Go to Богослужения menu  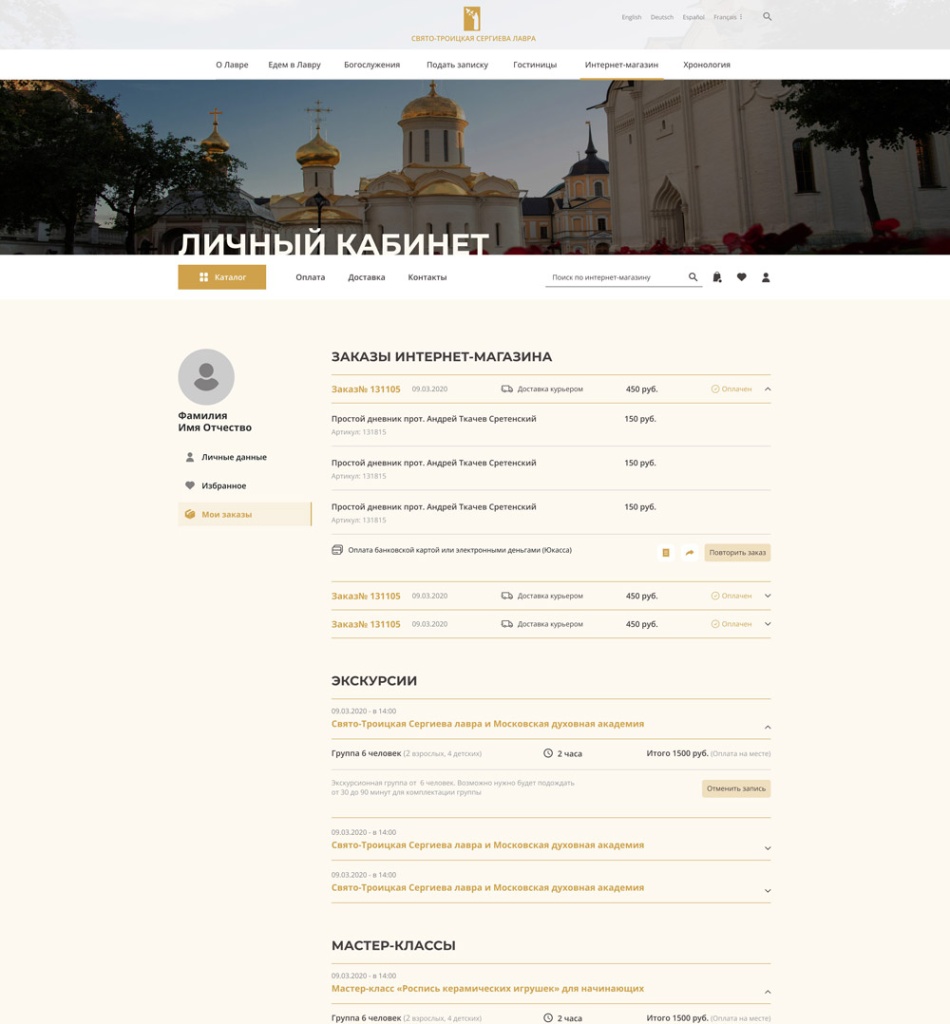click(372, 65)
